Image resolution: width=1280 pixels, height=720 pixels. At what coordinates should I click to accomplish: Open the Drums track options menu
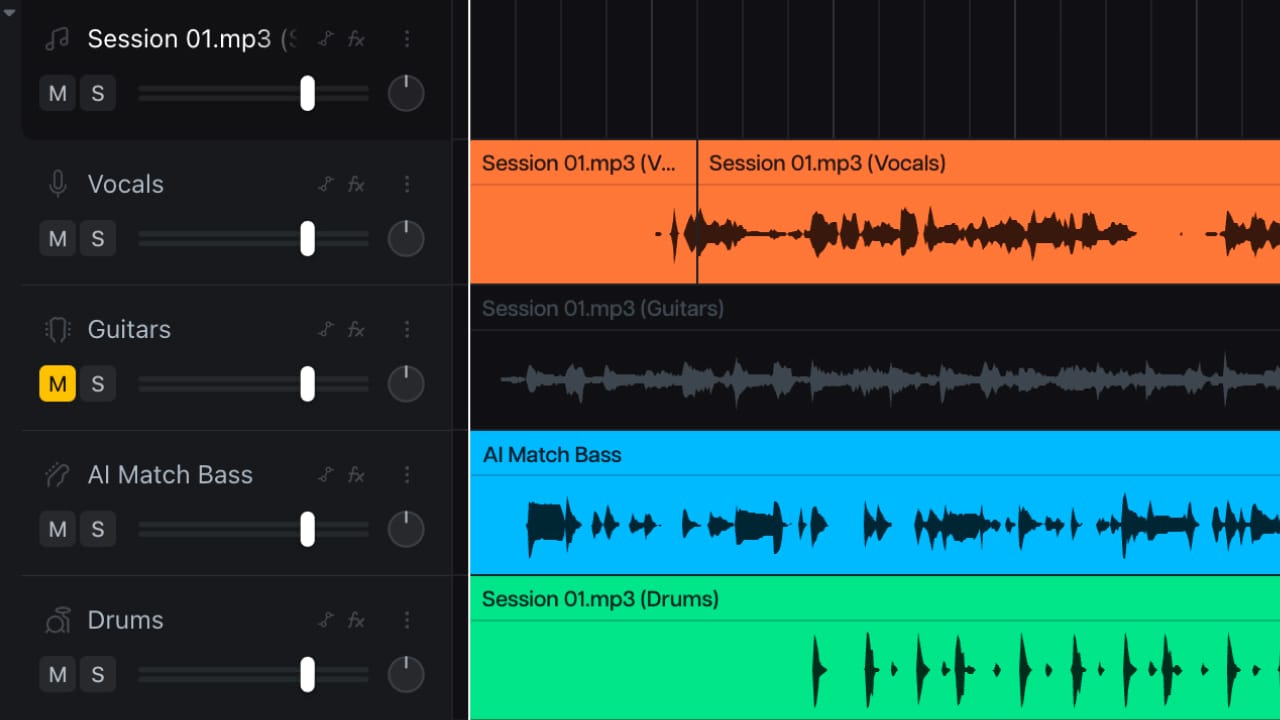(407, 620)
